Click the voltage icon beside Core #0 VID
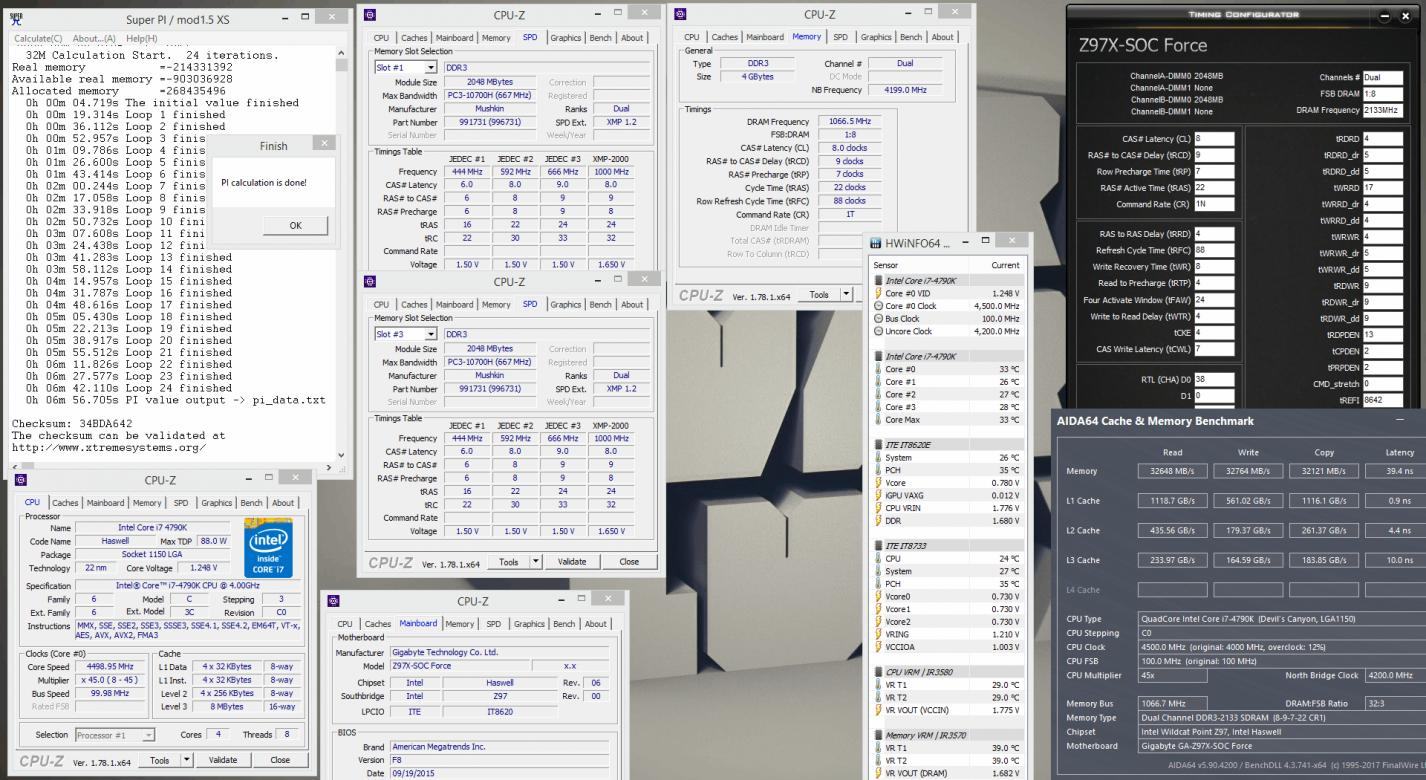 coord(878,294)
